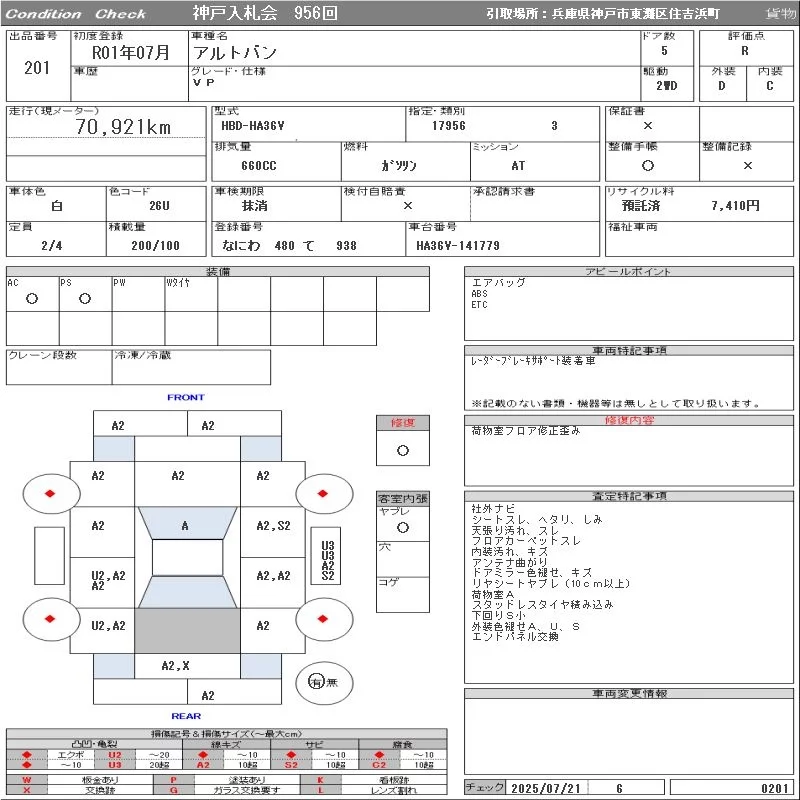Click the note アンテナ曲がり
This screenshot has height=800, width=800.
coord(509,562)
